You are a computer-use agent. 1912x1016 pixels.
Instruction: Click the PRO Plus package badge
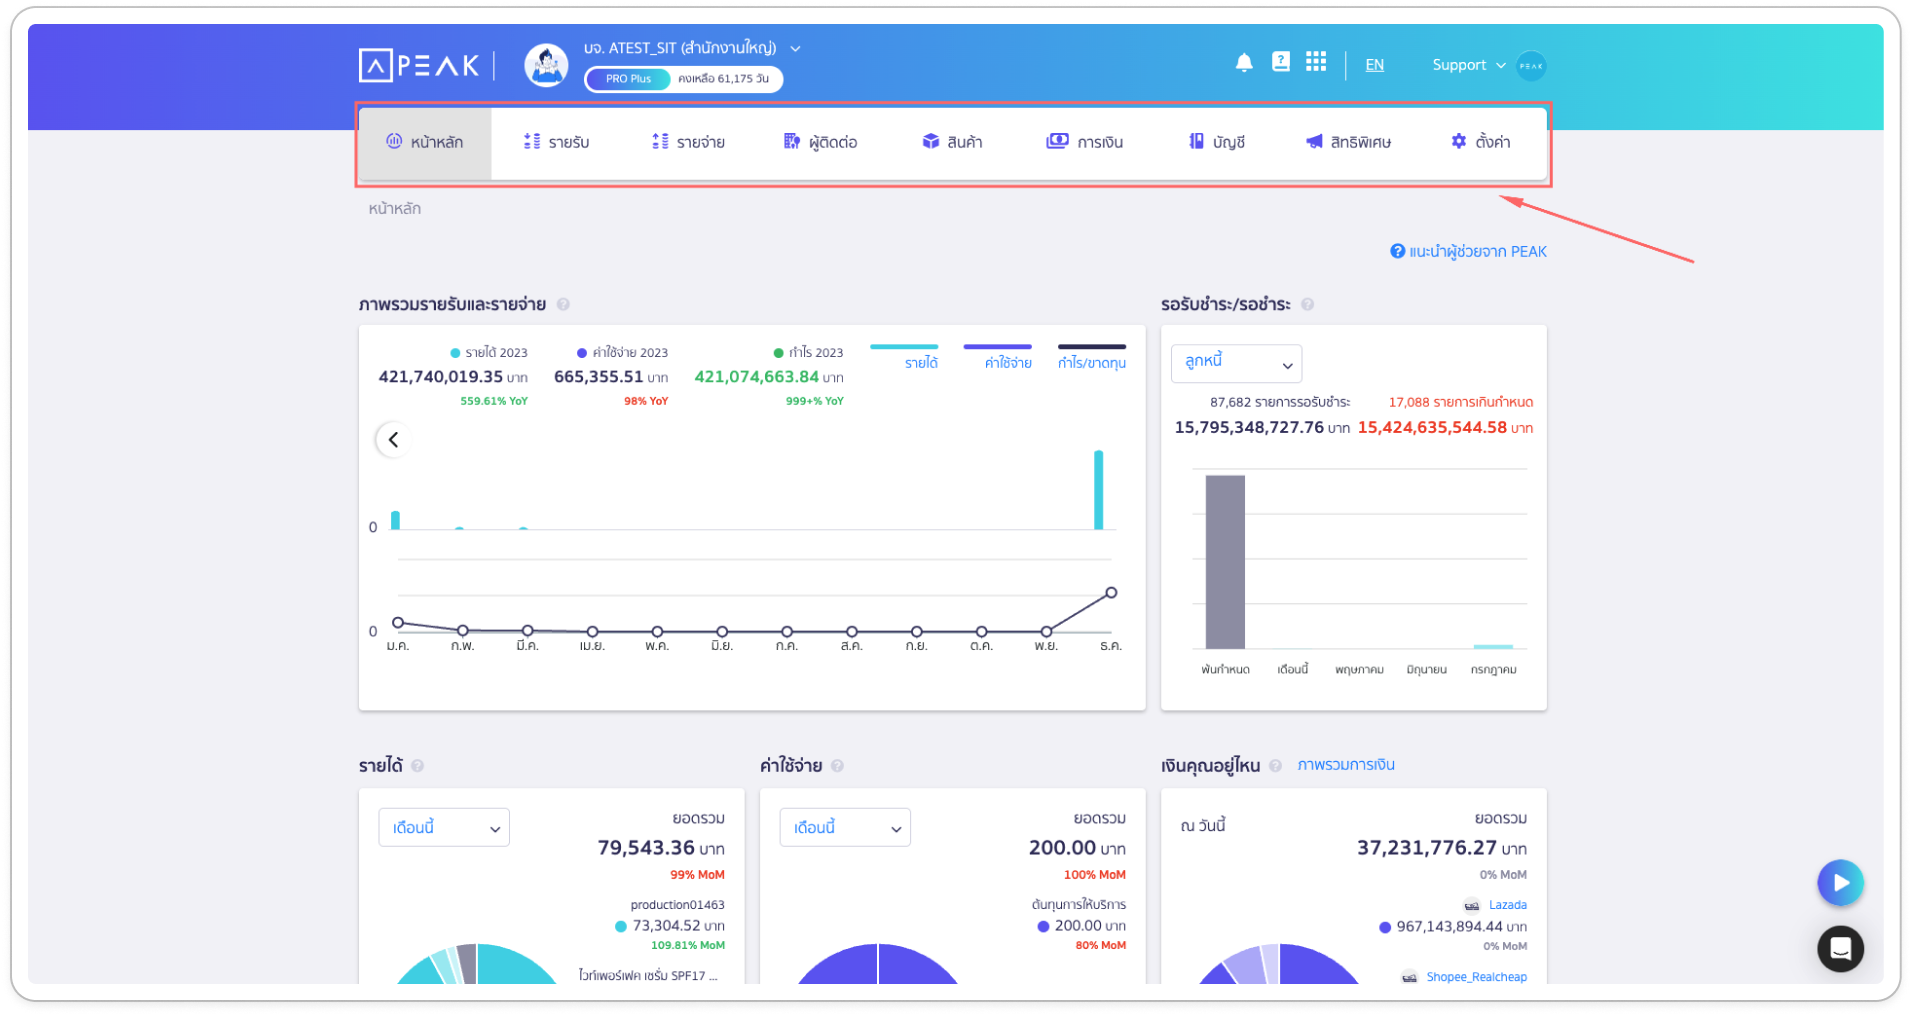click(x=628, y=79)
